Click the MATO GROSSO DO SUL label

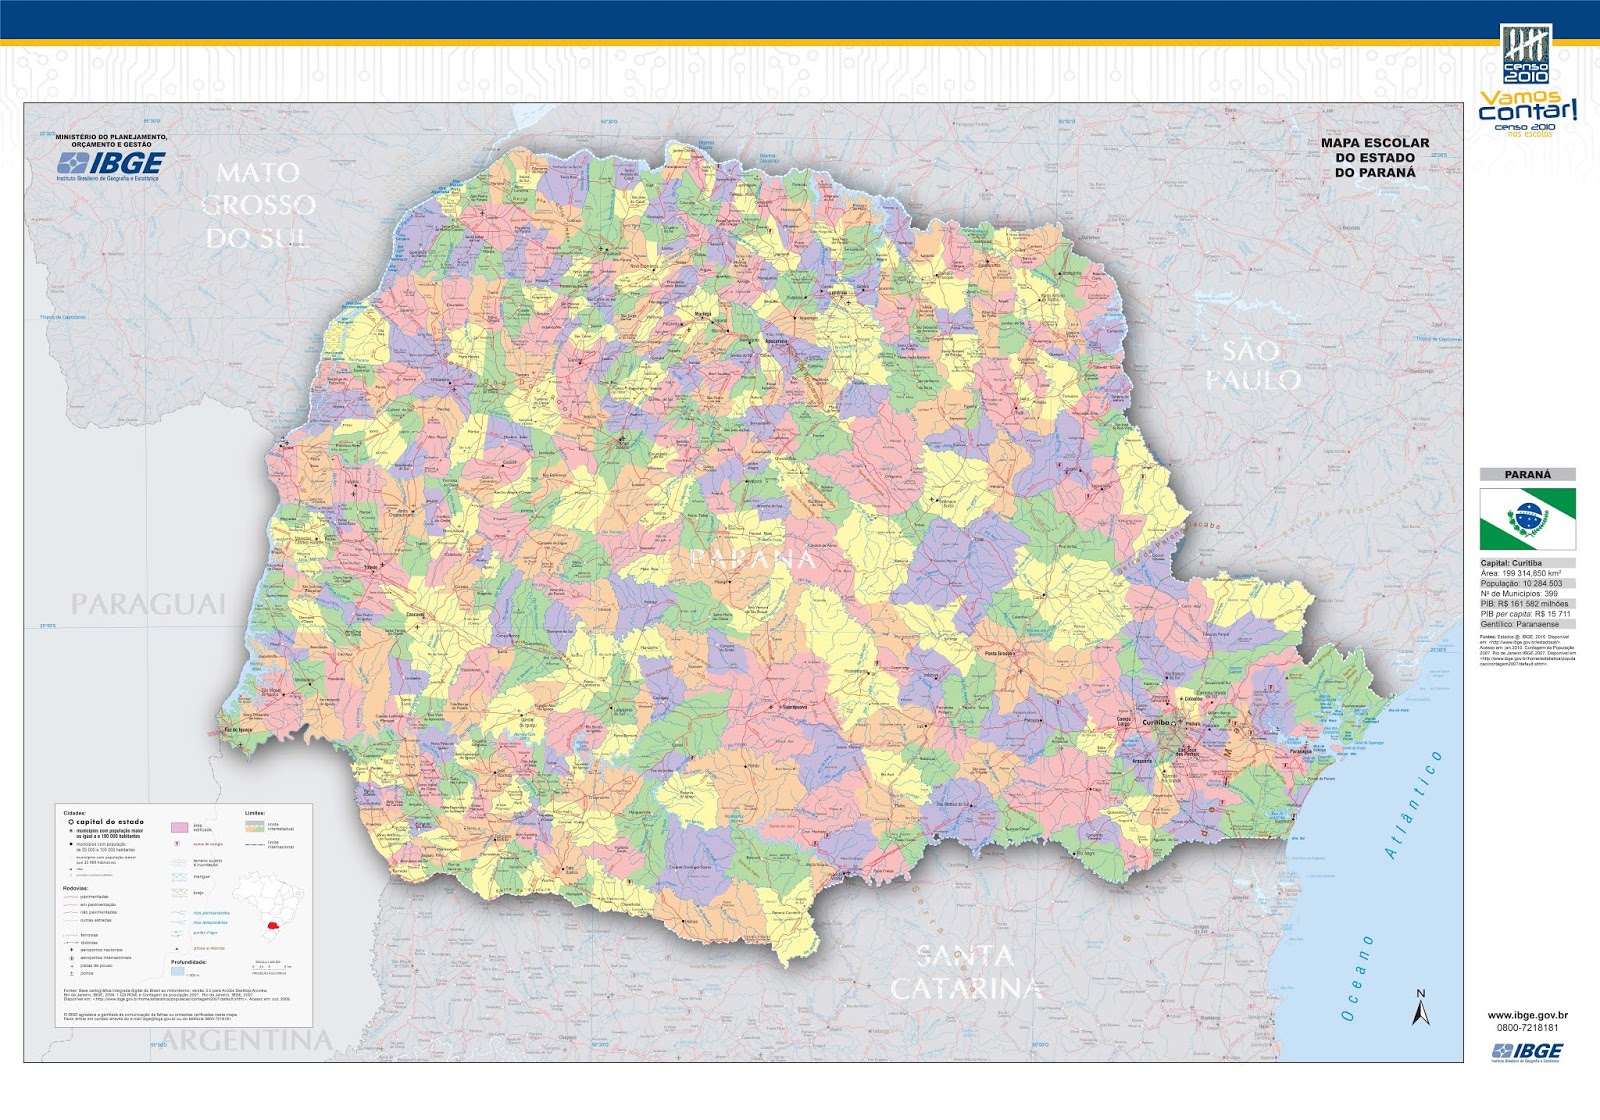[x=259, y=205]
